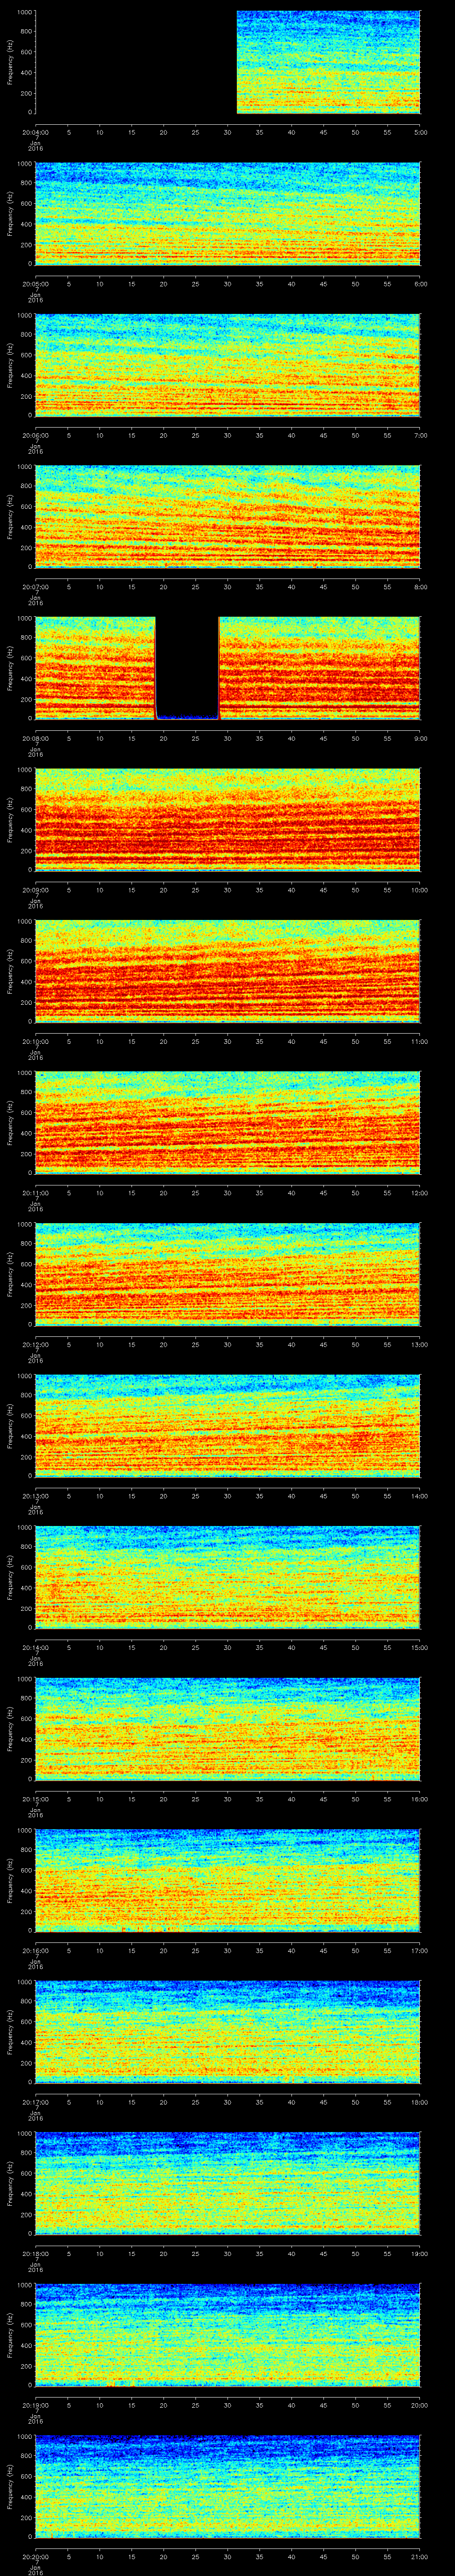Select the spectrogram panel starting at 20:11:00
This screenshot has height=2576, width=455.
tap(228, 1123)
